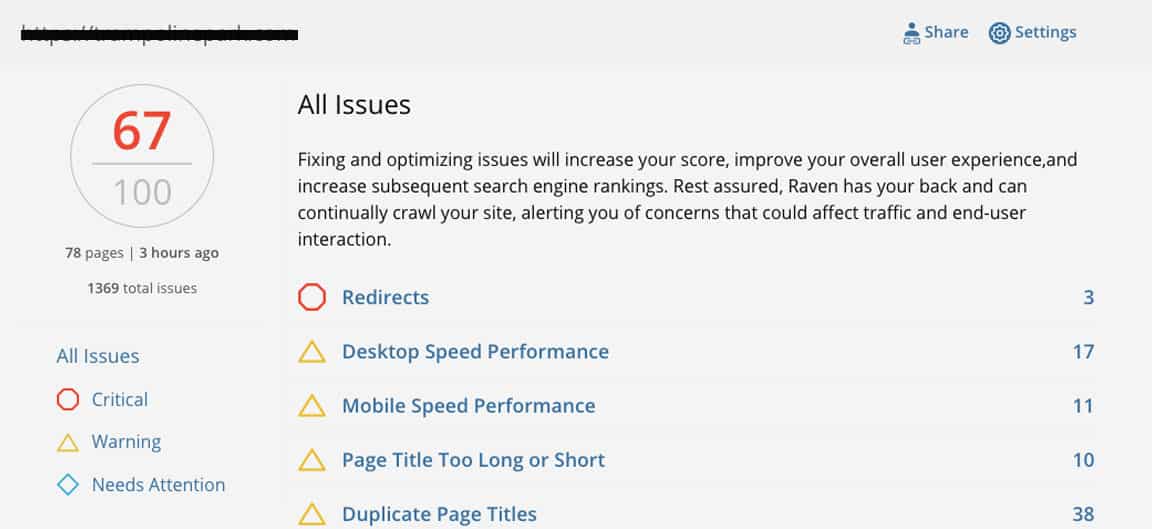
Task: Click the 1369 total issues text
Action: click(x=142, y=288)
